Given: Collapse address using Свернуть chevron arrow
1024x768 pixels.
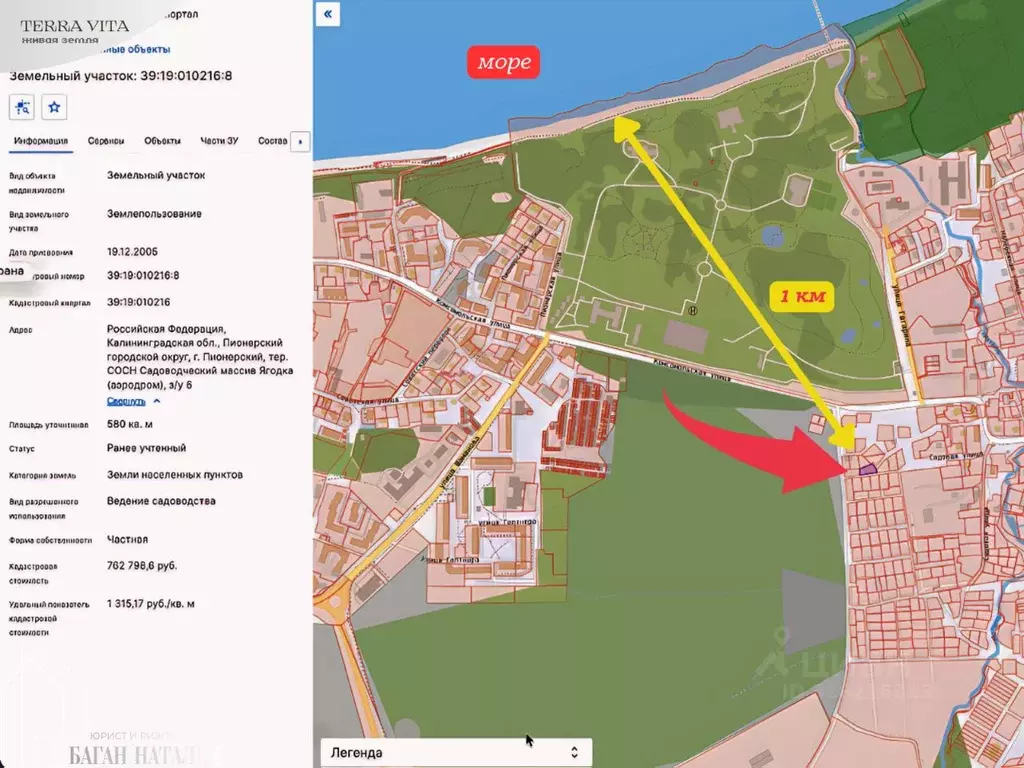Looking at the screenshot, I should (x=157, y=401).
